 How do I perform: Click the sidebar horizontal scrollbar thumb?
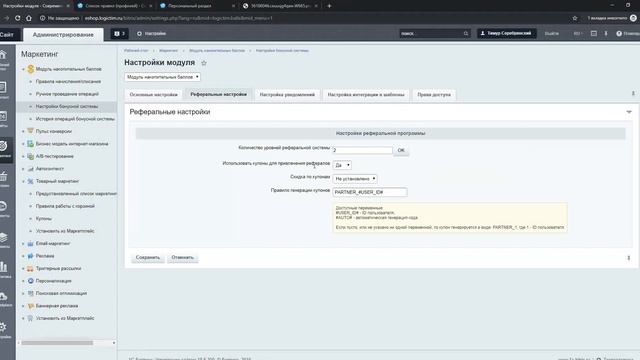coord(57,343)
